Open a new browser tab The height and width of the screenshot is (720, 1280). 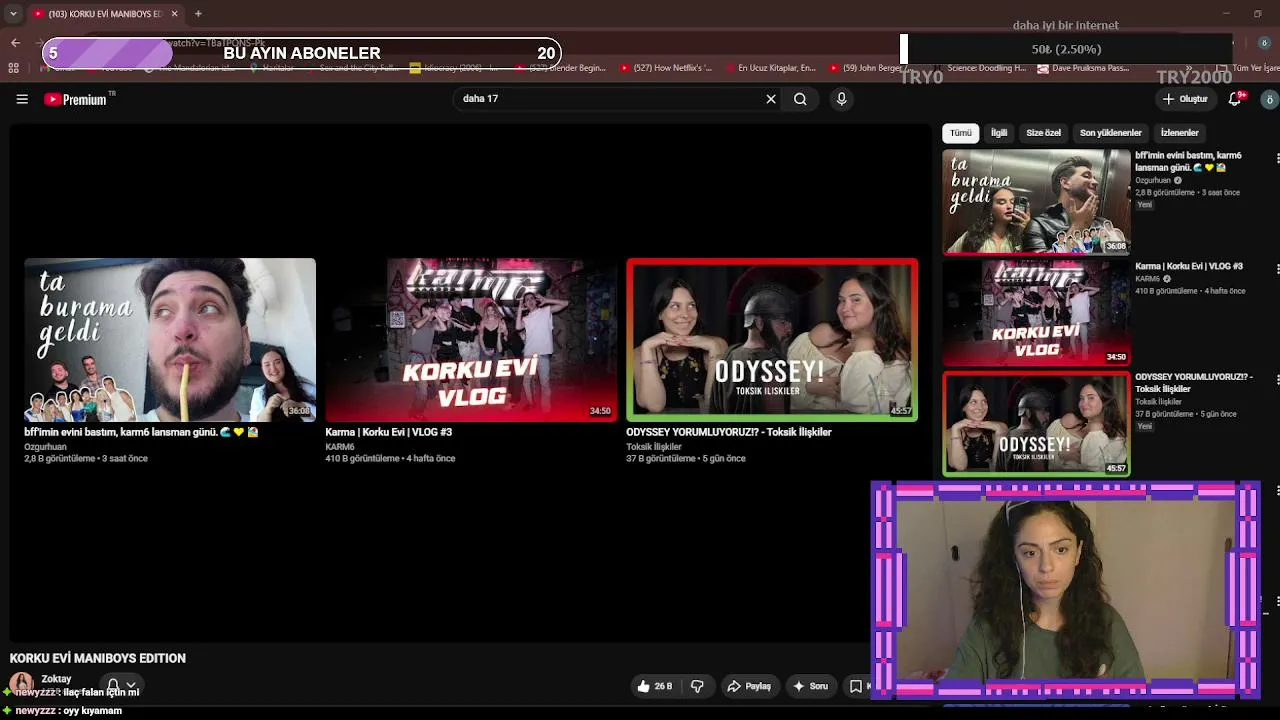click(198, 14)
